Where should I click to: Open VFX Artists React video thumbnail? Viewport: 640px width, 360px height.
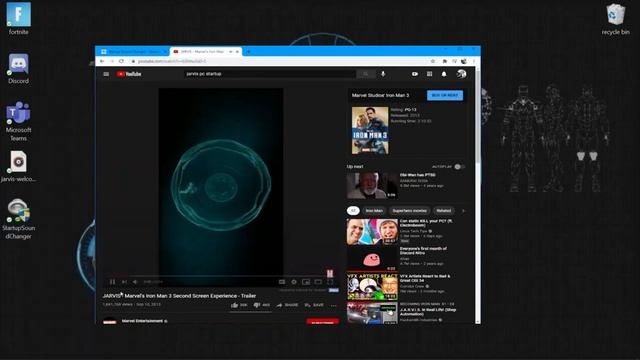tap(372, 287)
